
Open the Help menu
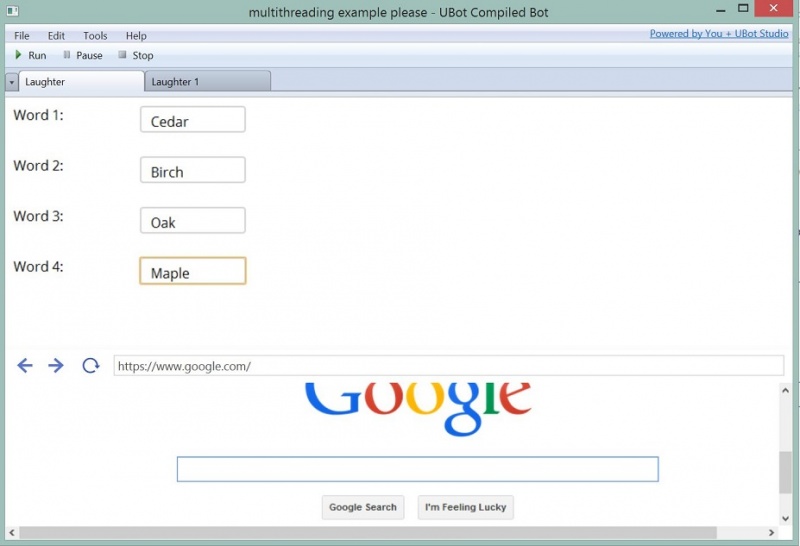pos(136,36)
